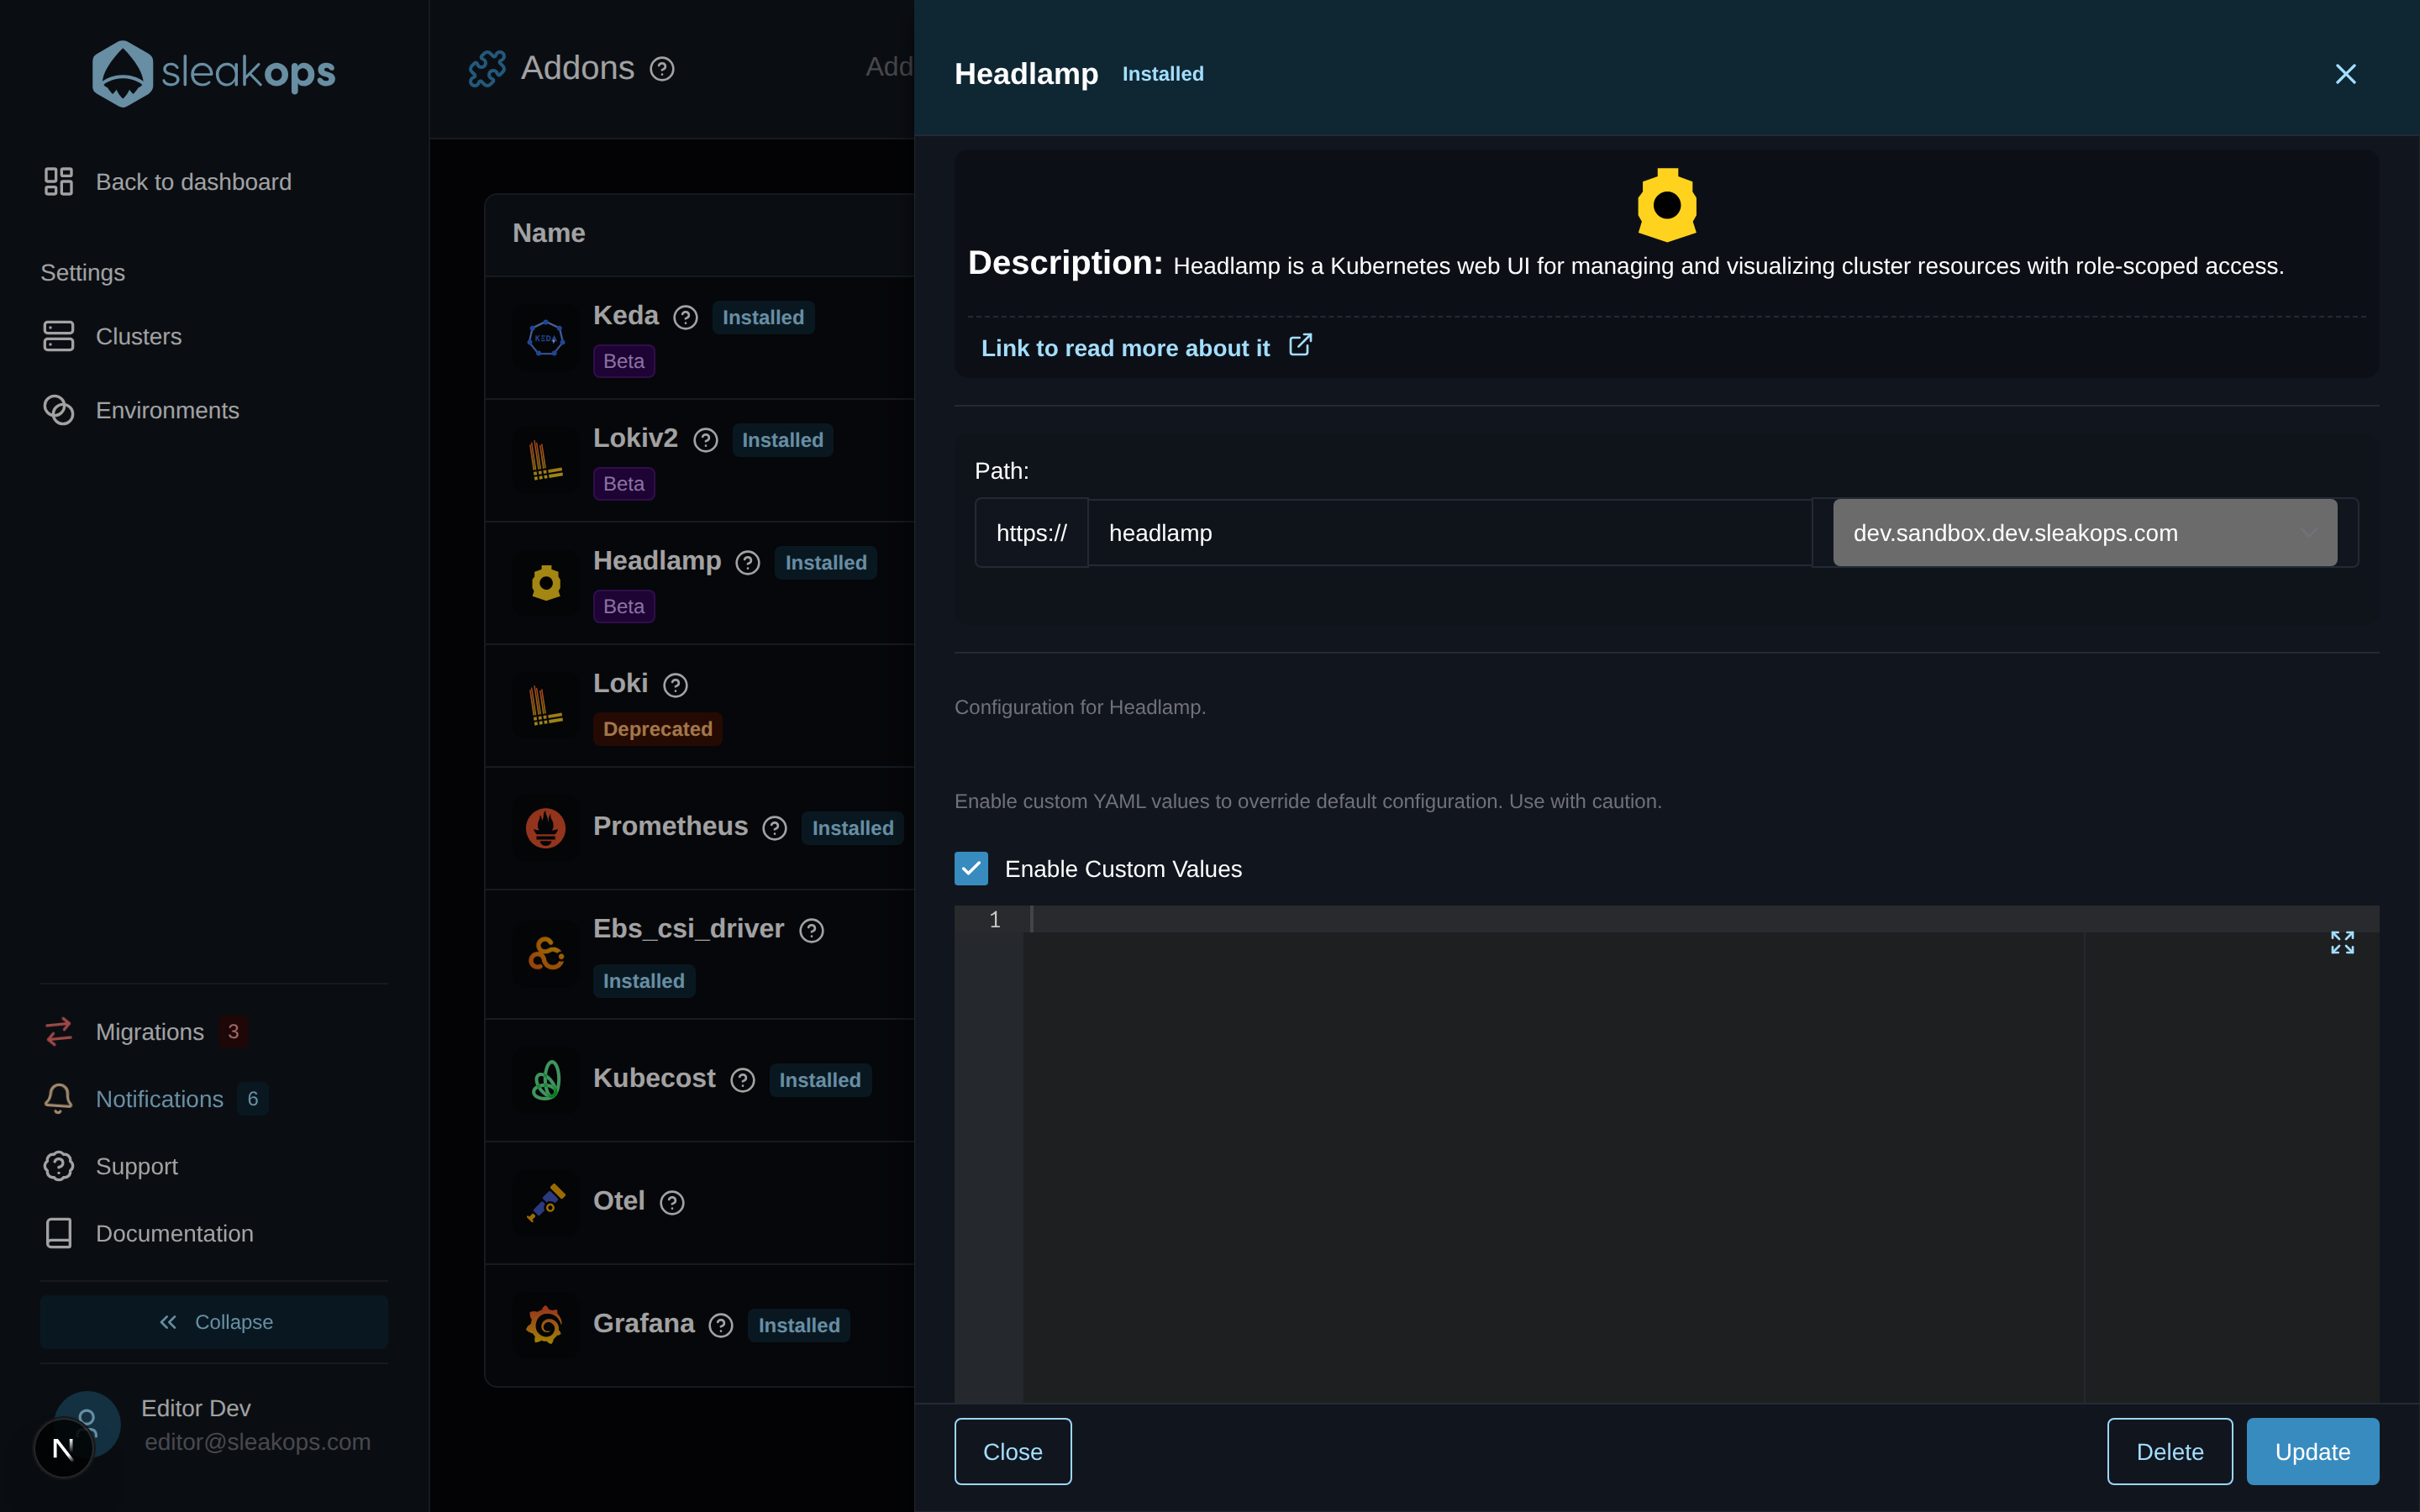2420x1512 pixels.
Task: Open Migrations in the sidebar
Action: (124, 1031)
